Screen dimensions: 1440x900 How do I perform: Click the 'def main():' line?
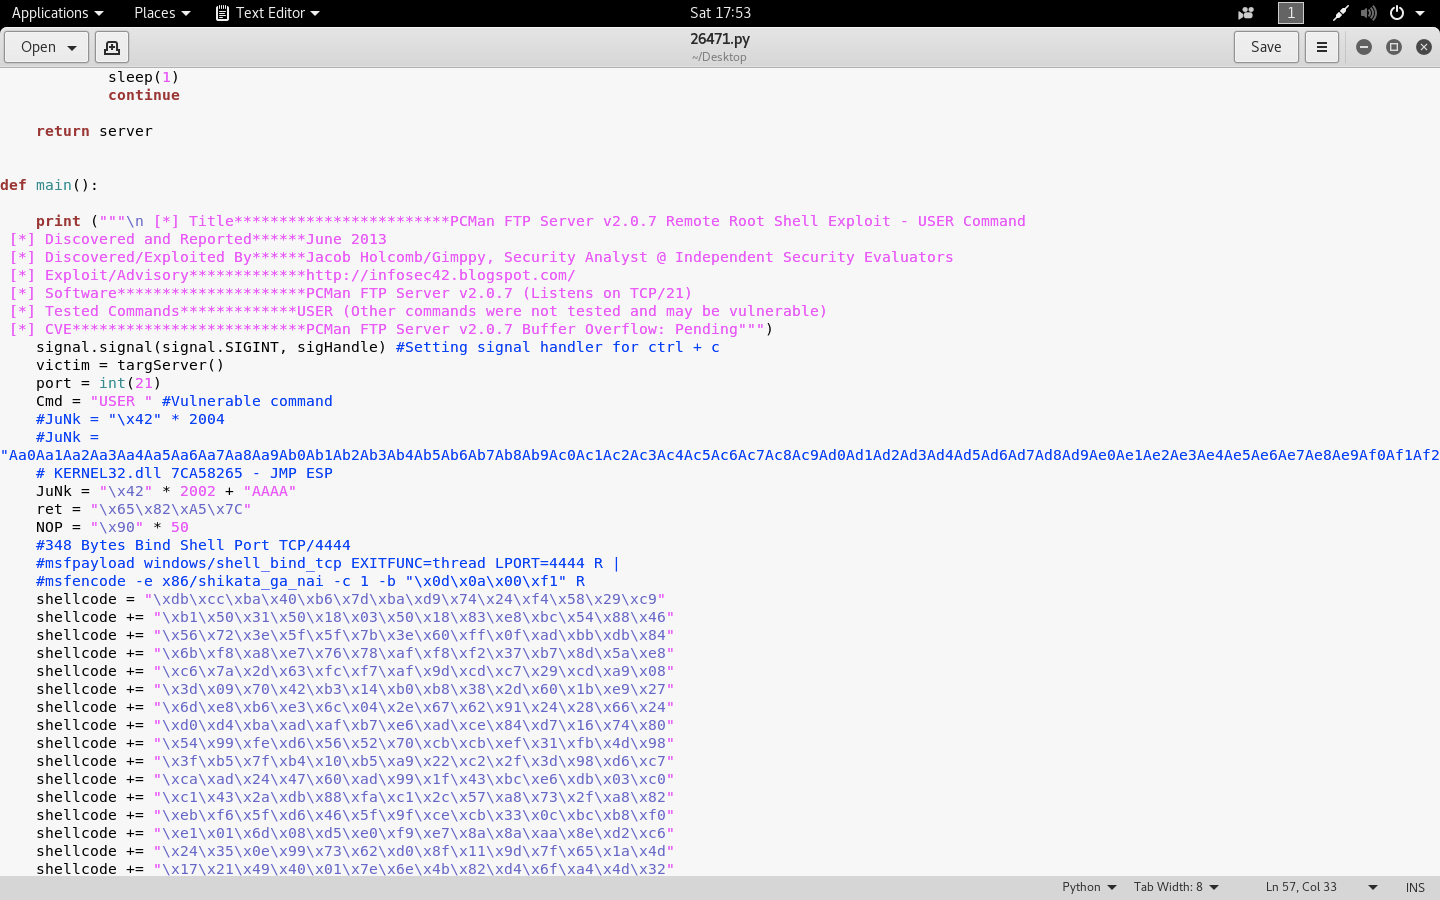(49, 185)
